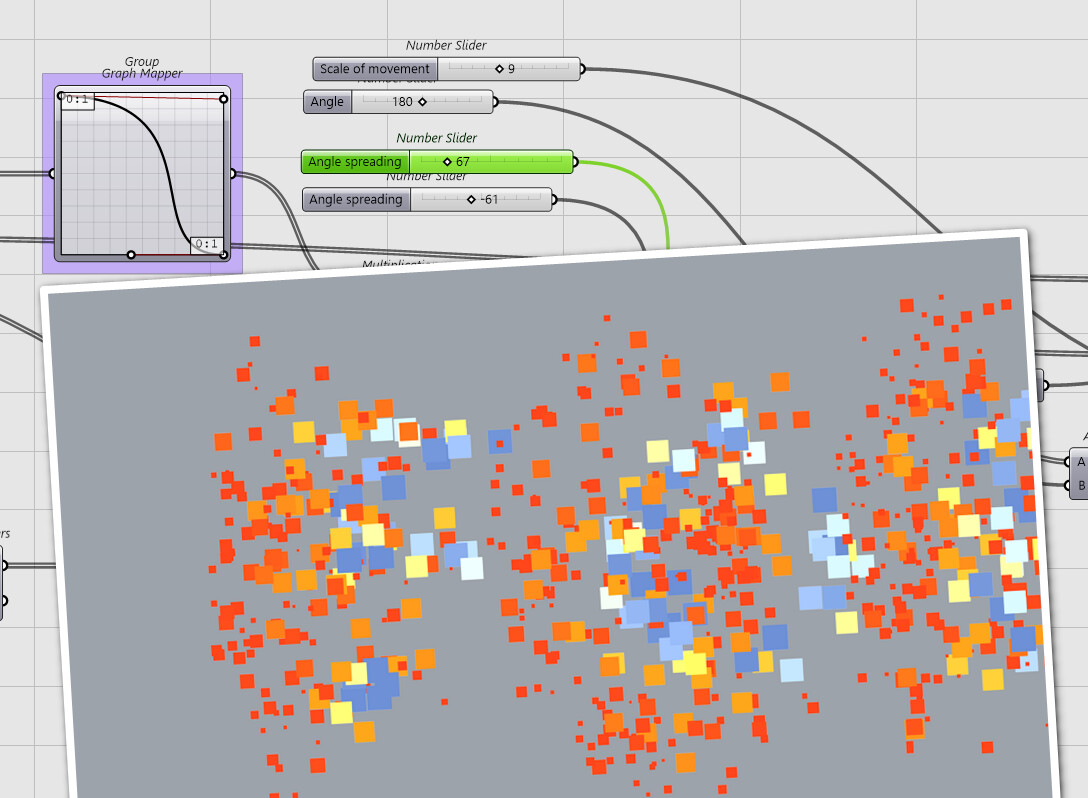Click the -61 Angle spreading name tag
This screenshot has height=798, width=1088.
[x=355, y=199]
